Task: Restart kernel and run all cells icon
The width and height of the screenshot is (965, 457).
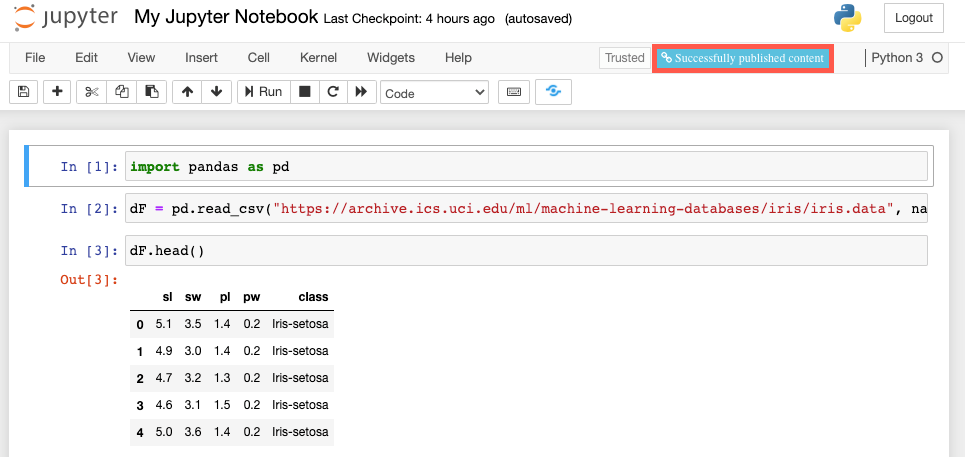Action: (361, 92)
